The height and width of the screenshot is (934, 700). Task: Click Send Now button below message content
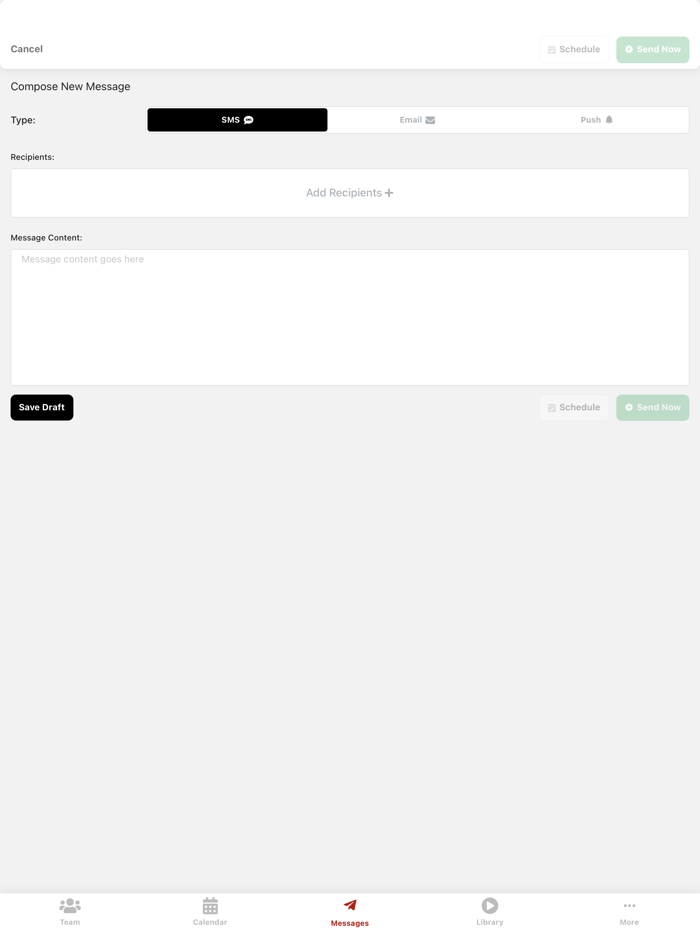(x=652, y=407)
